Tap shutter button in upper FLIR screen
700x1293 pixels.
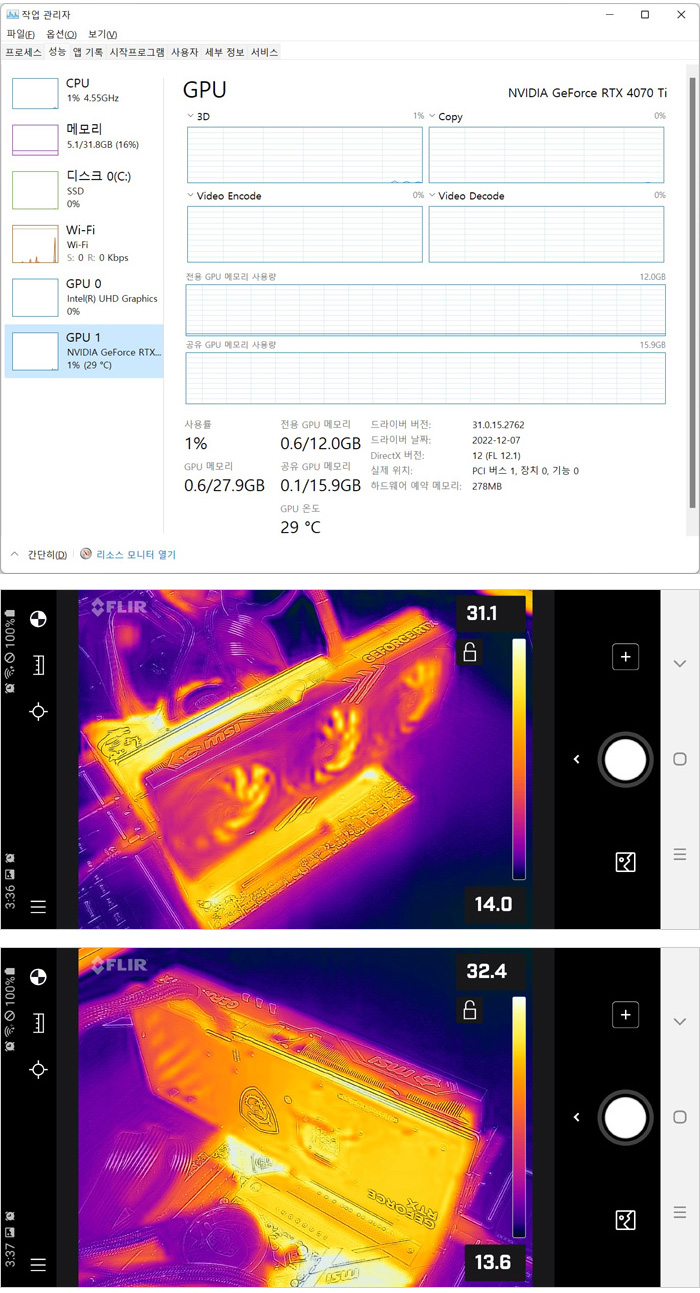click(x=626, y=761)
